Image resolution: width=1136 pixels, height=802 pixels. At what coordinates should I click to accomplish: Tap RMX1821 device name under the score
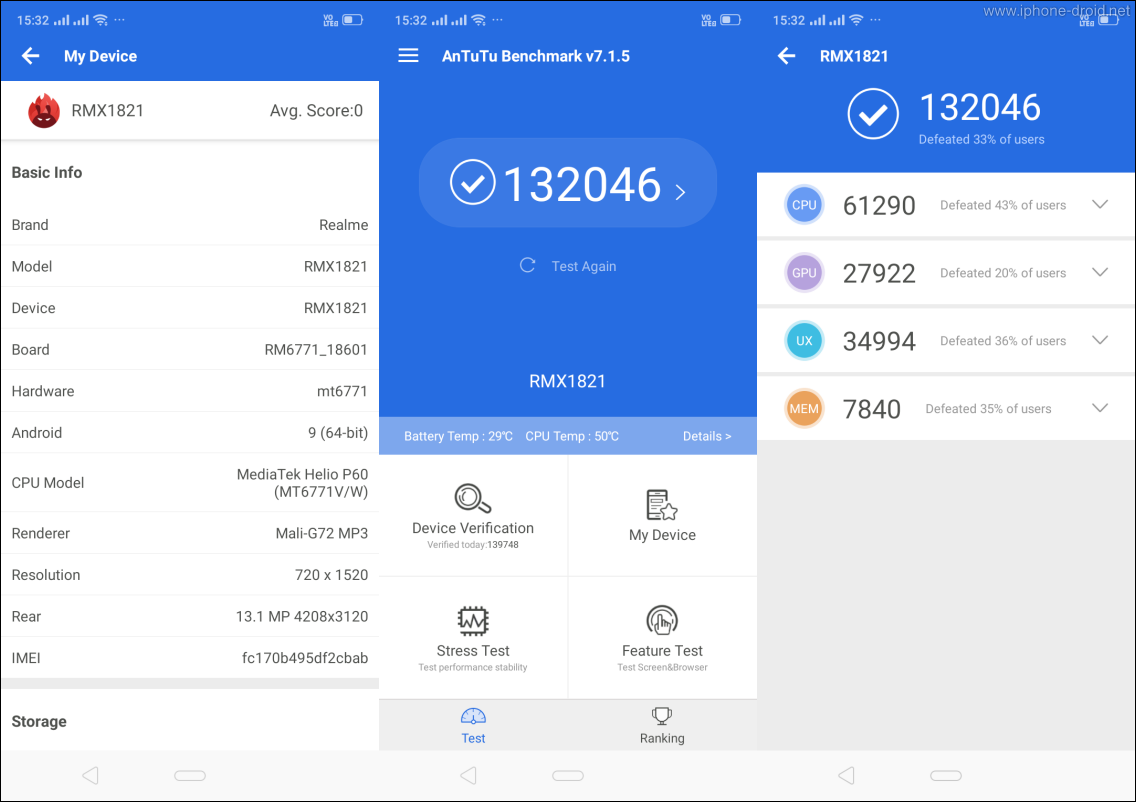point(567,381)
